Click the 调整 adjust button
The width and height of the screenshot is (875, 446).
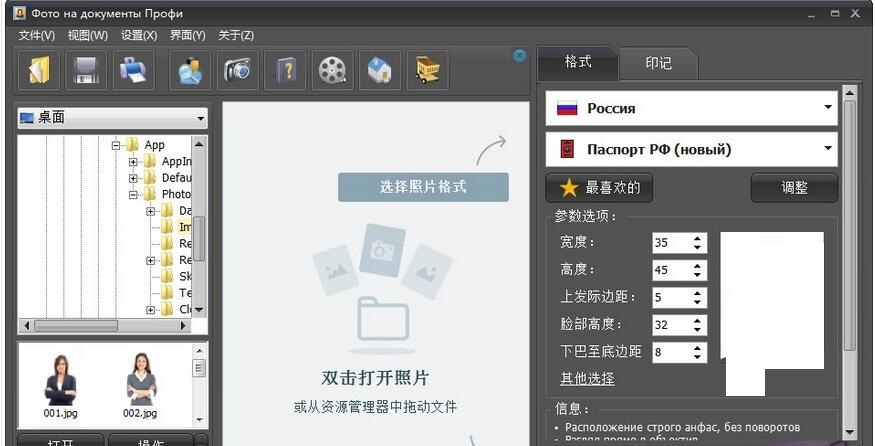click(794, 188)
